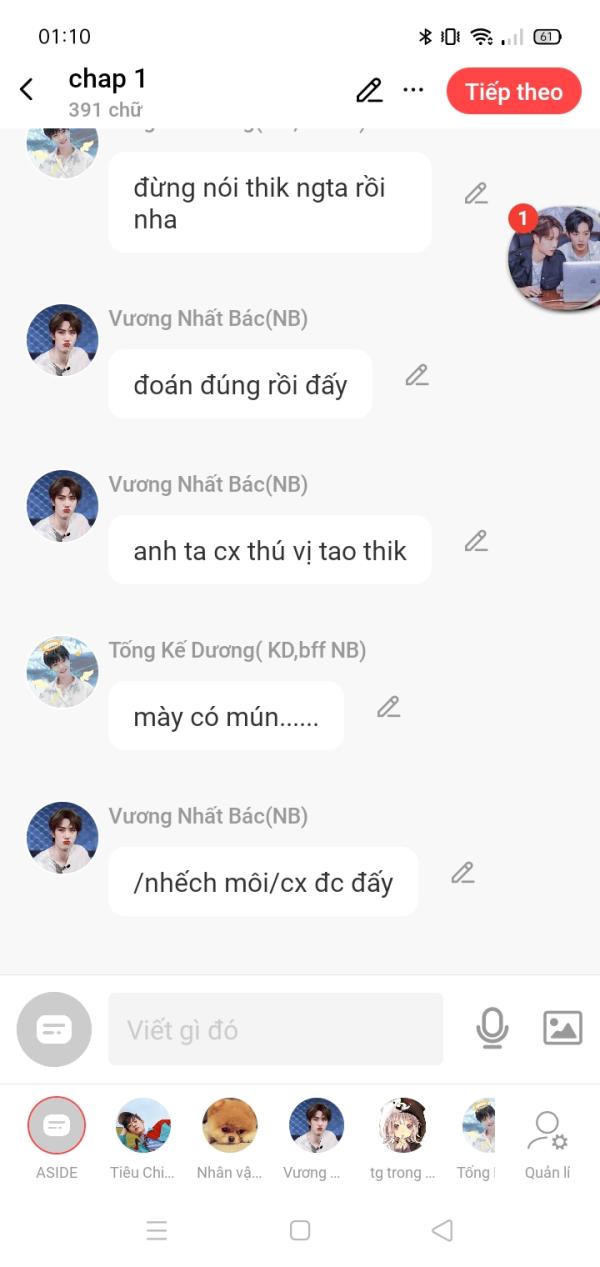This screenshot has width=600, height=1267.
Task: Edit the message 'đừng nói thik ngta rồi nha'
Action: (476, 194)
